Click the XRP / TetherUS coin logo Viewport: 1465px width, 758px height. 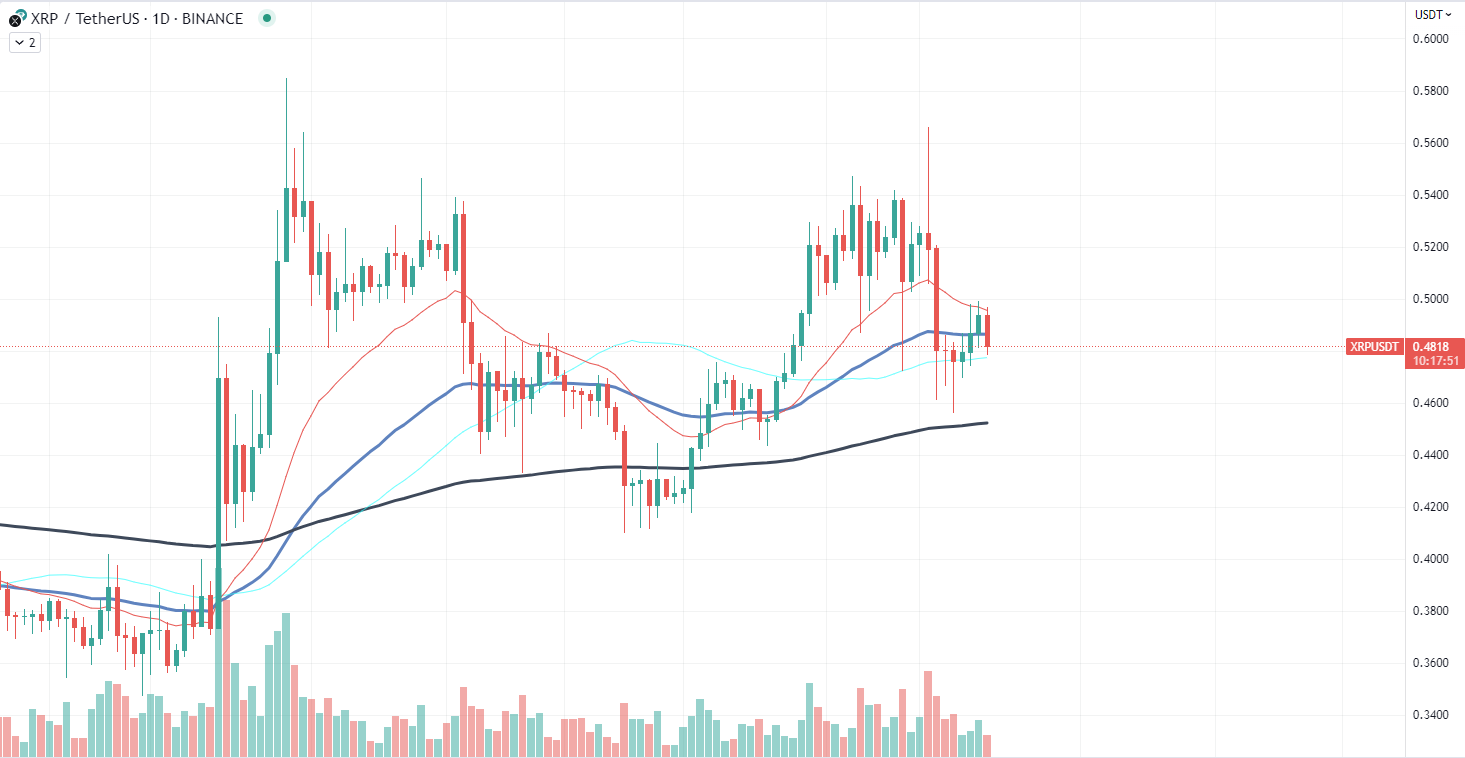click(x=16, y=19)
